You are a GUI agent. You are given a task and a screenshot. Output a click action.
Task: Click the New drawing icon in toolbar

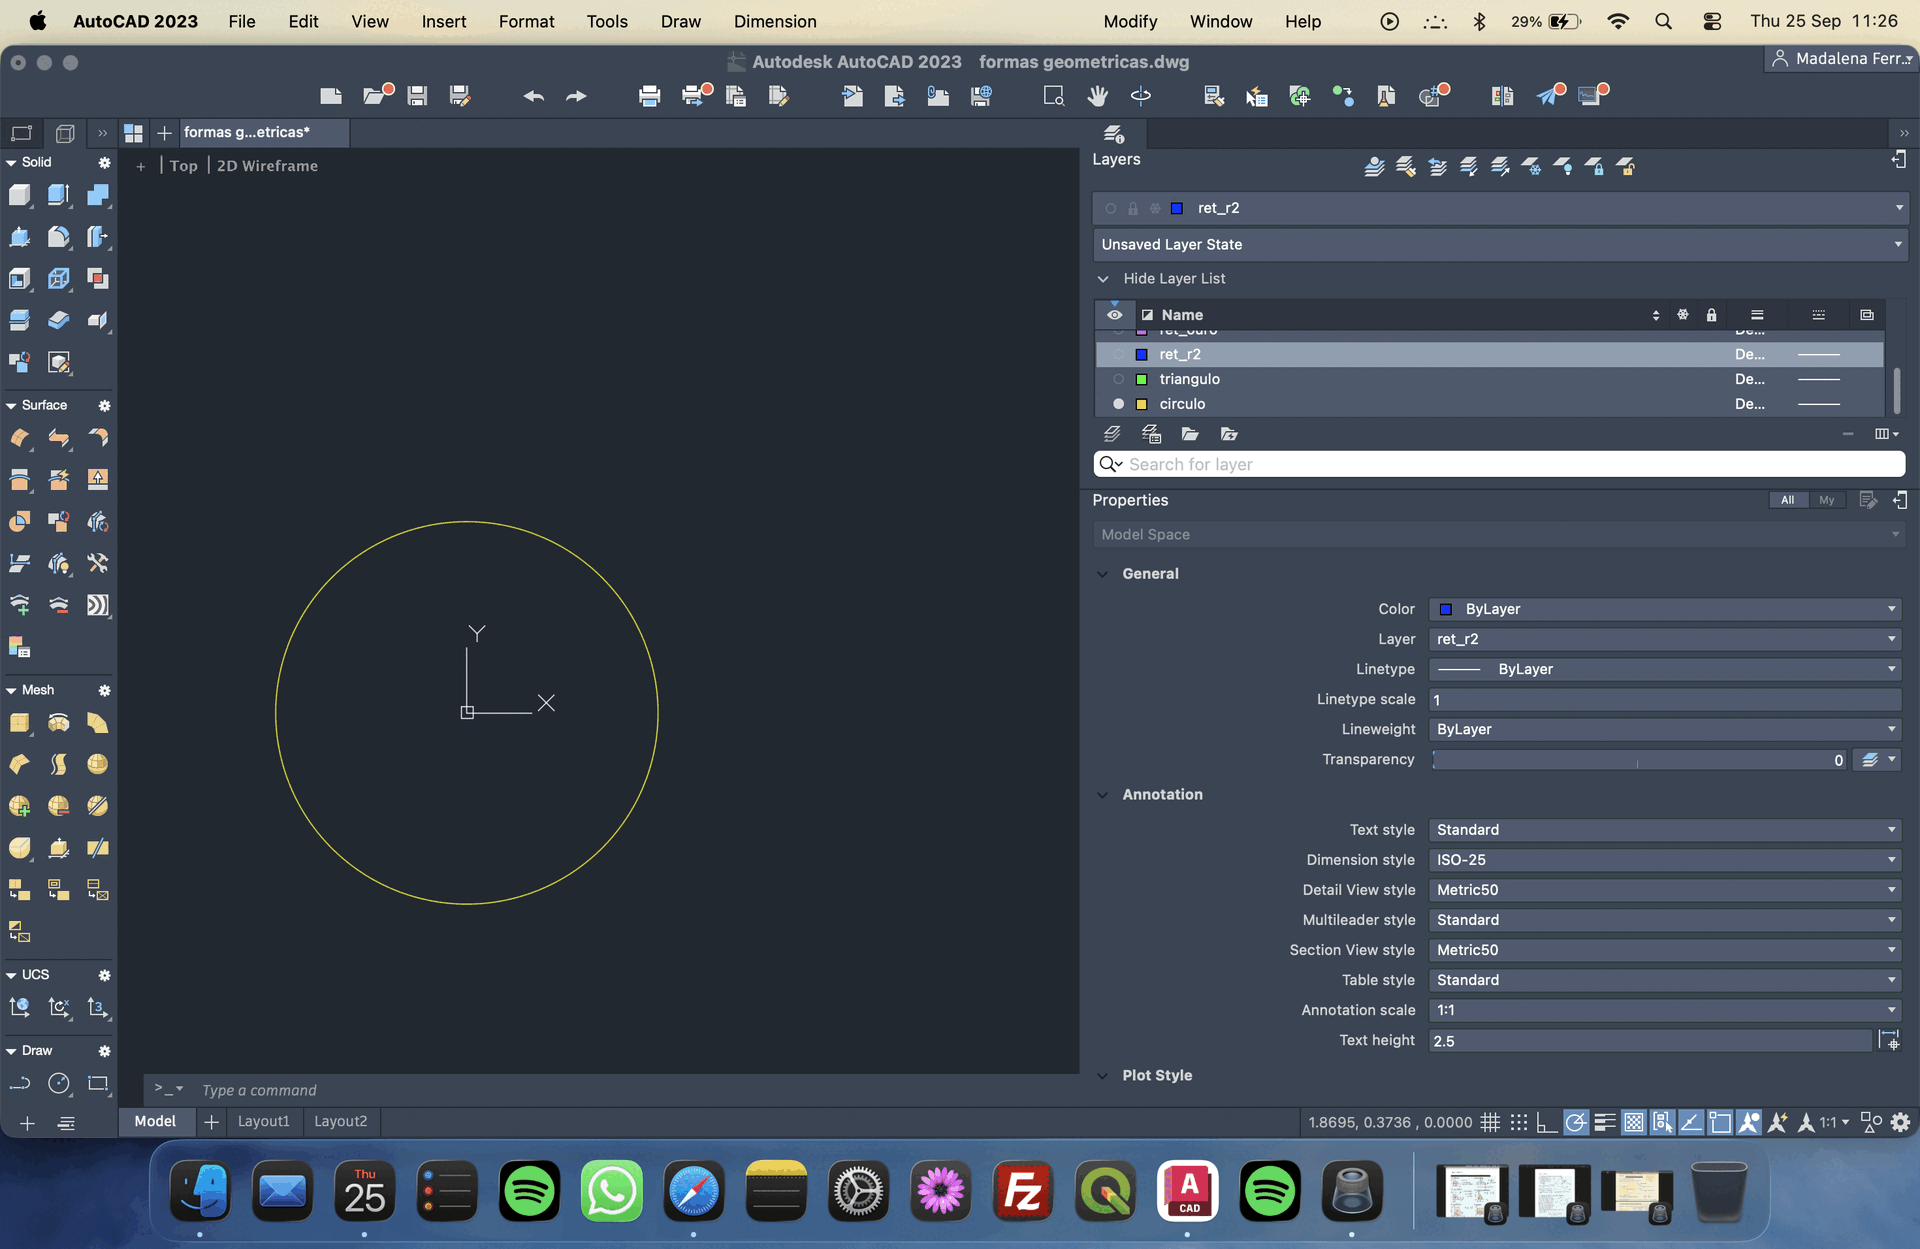click(x=331, y=96)
